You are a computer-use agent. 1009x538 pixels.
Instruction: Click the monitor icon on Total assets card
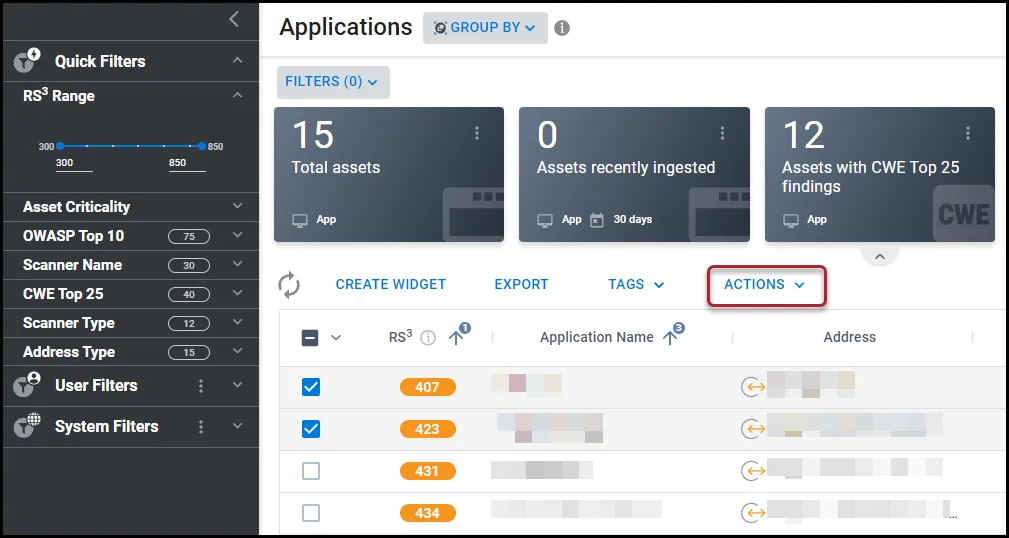tap(300, 220)
